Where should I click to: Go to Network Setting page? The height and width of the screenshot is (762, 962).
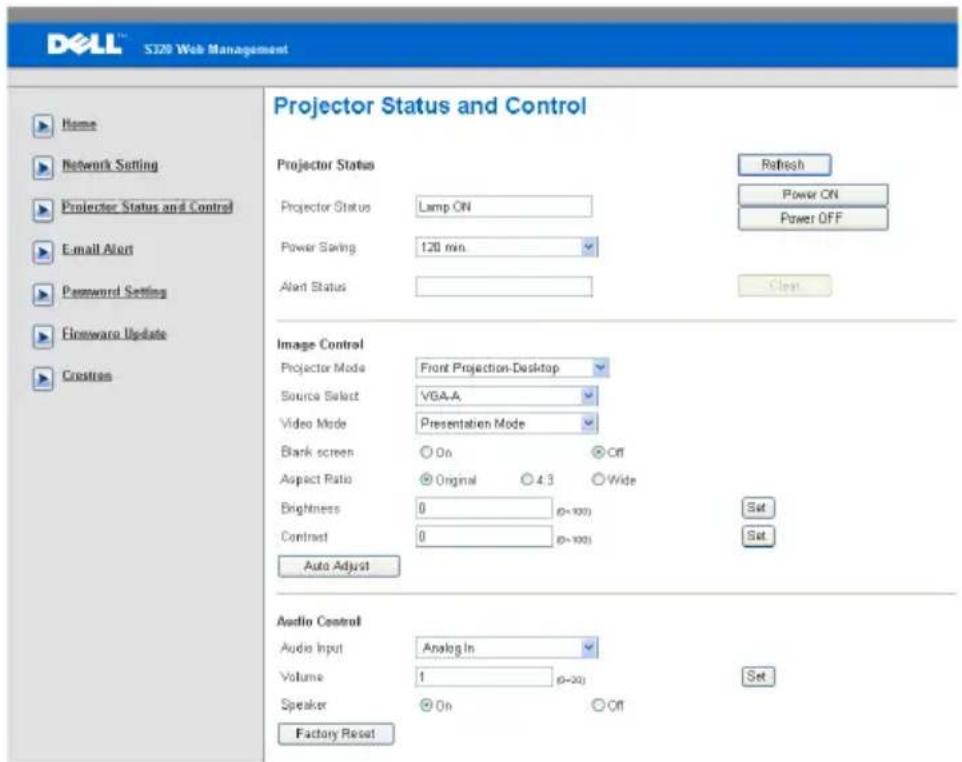click(110, 165)
